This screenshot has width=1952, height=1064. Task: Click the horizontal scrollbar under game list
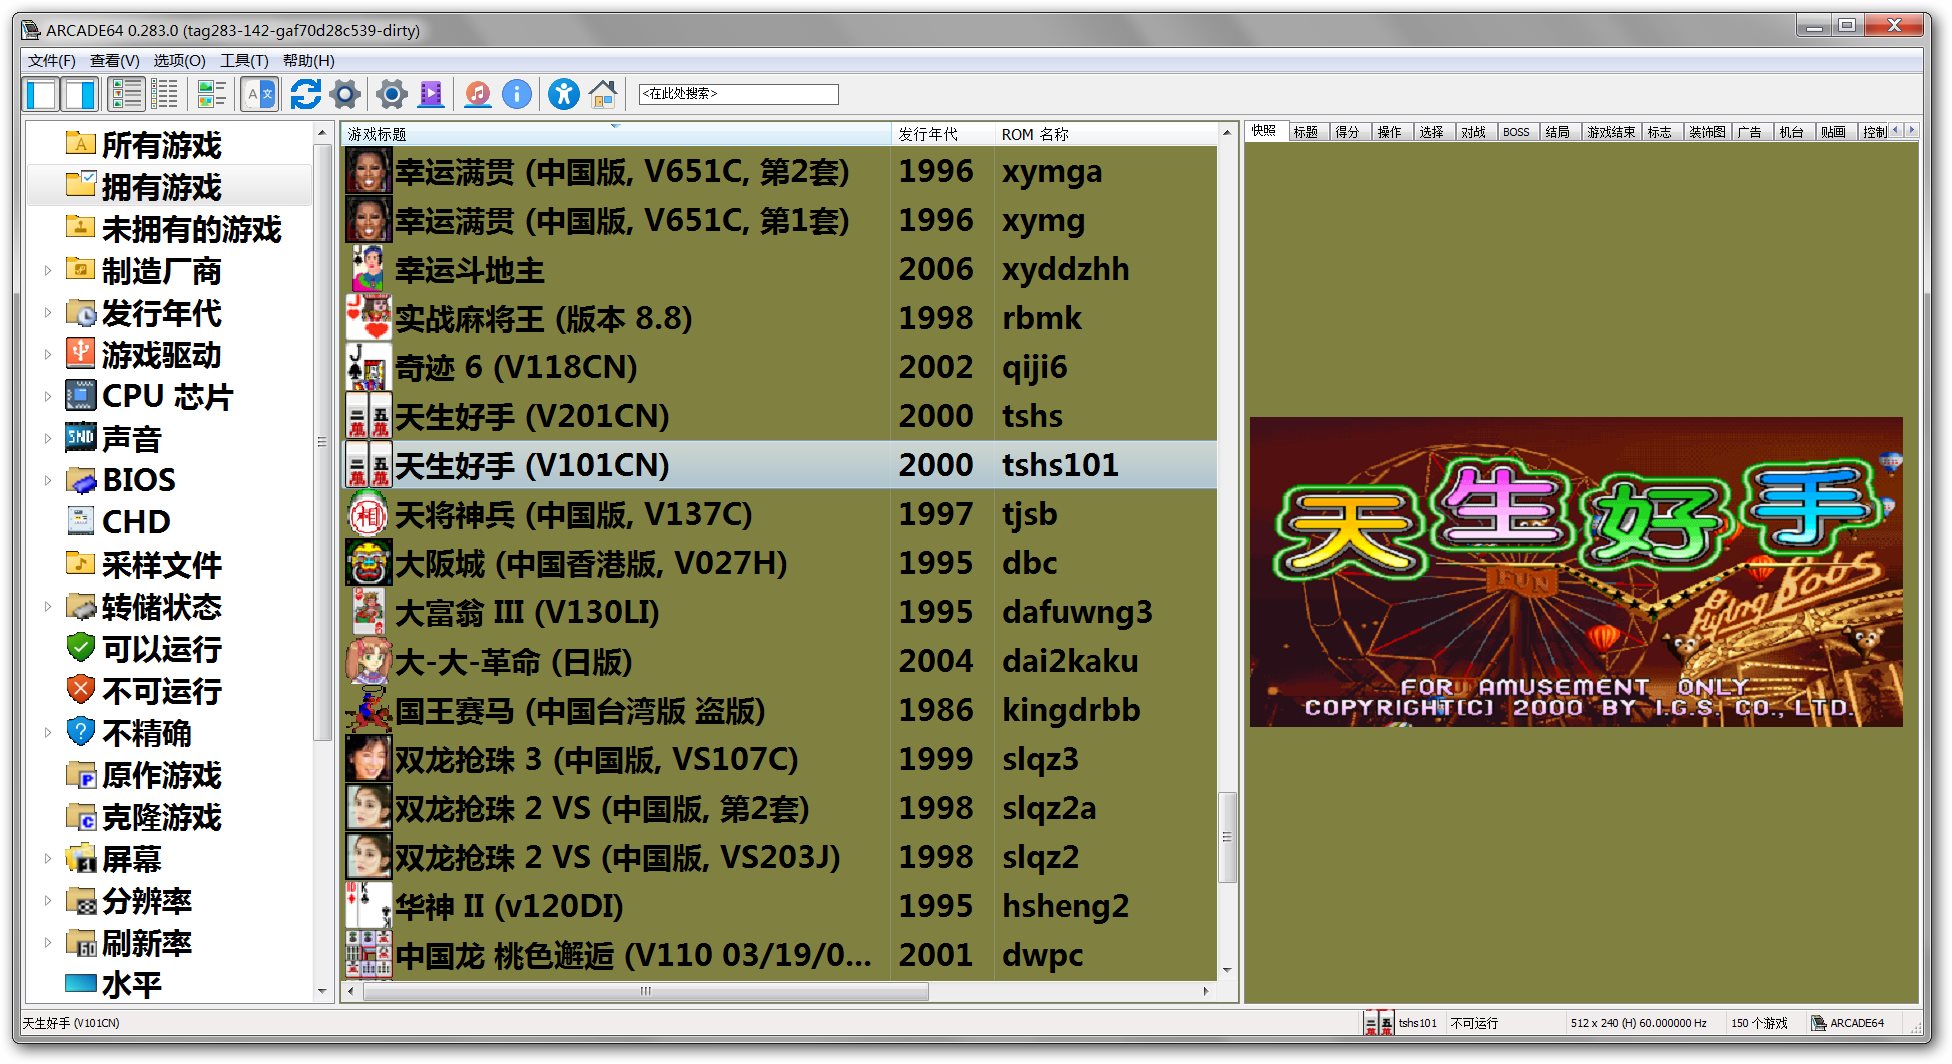click(645, 992)
